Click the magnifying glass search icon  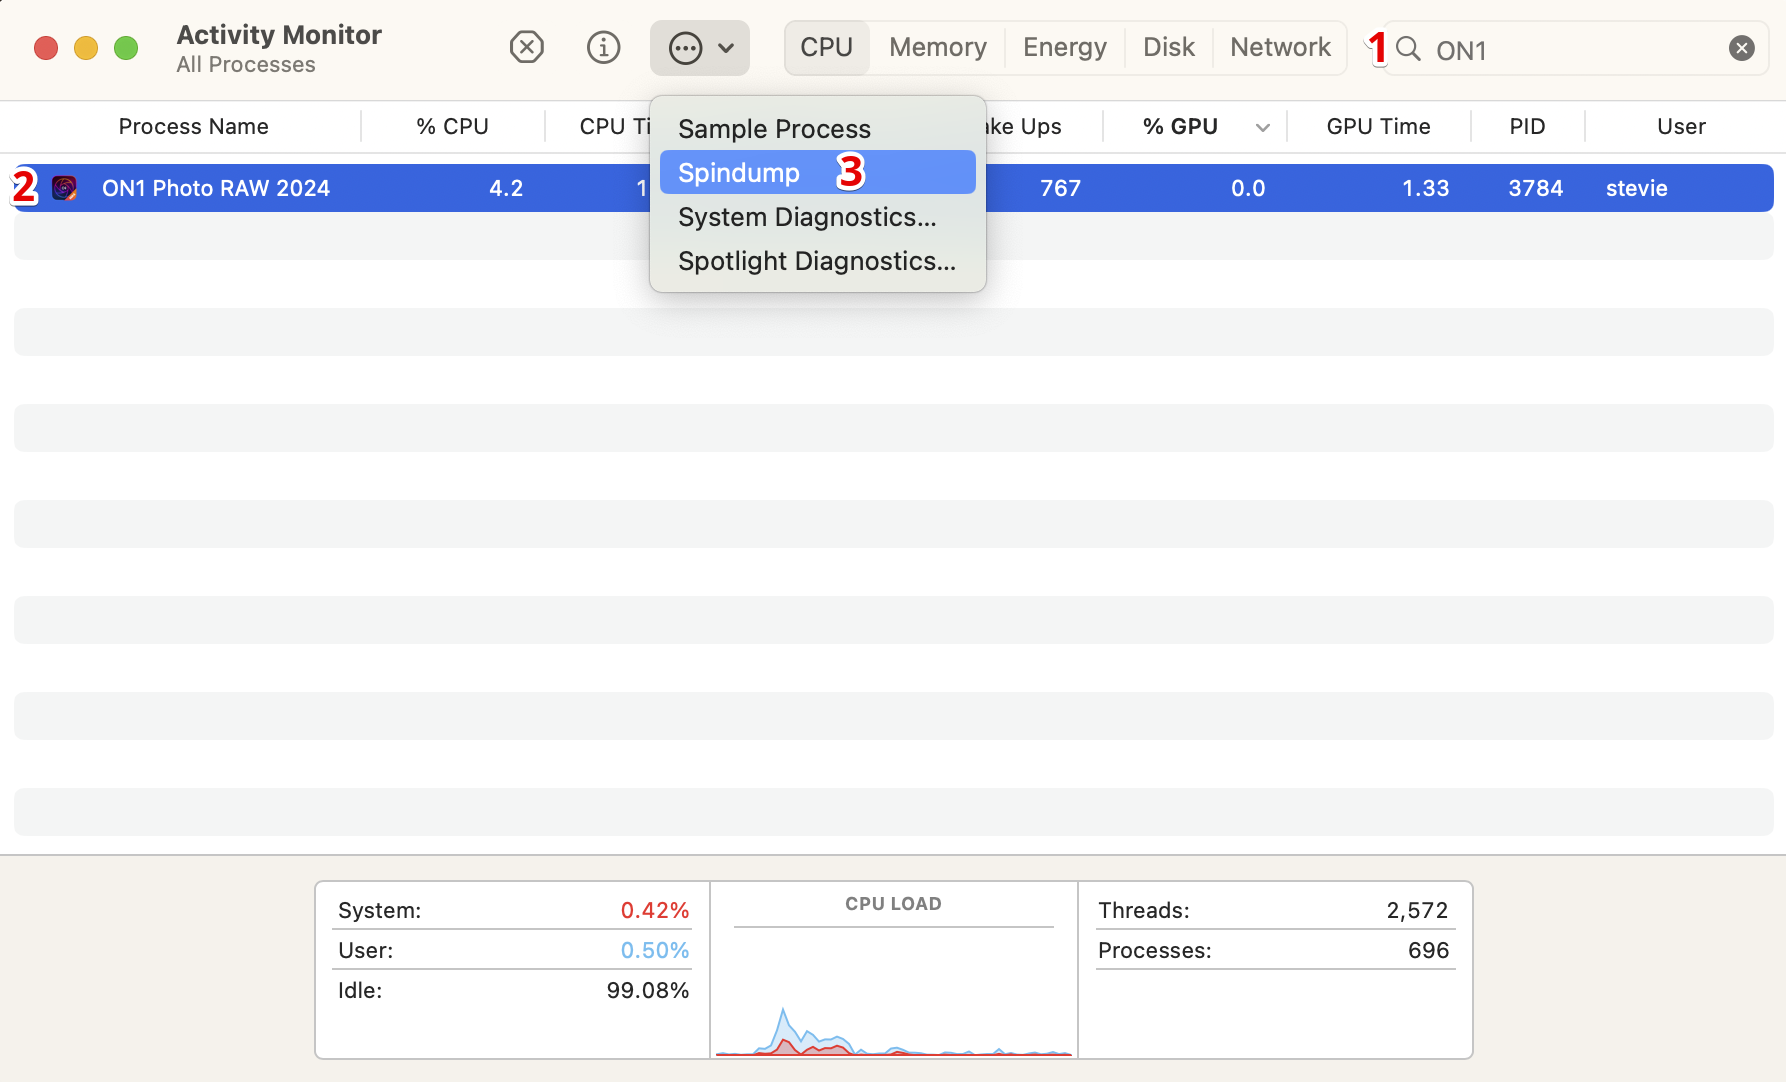point(1408,48)
